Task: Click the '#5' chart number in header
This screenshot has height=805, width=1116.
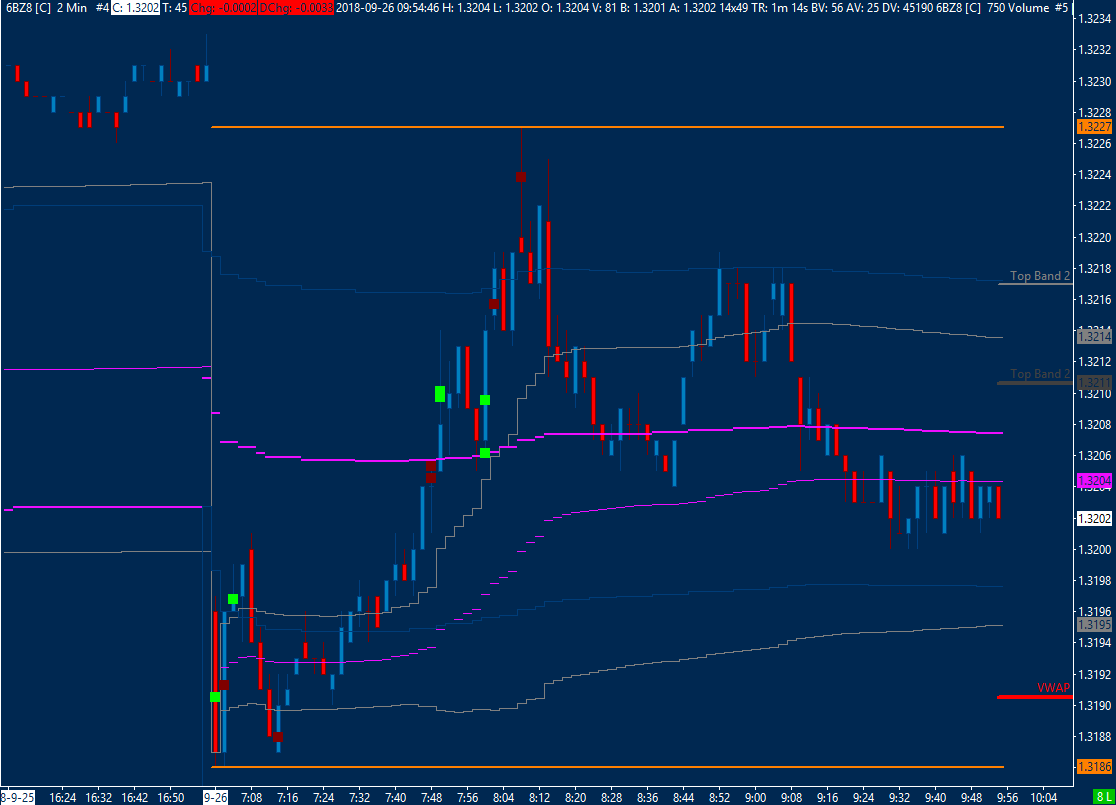Action: [1061, 8]
